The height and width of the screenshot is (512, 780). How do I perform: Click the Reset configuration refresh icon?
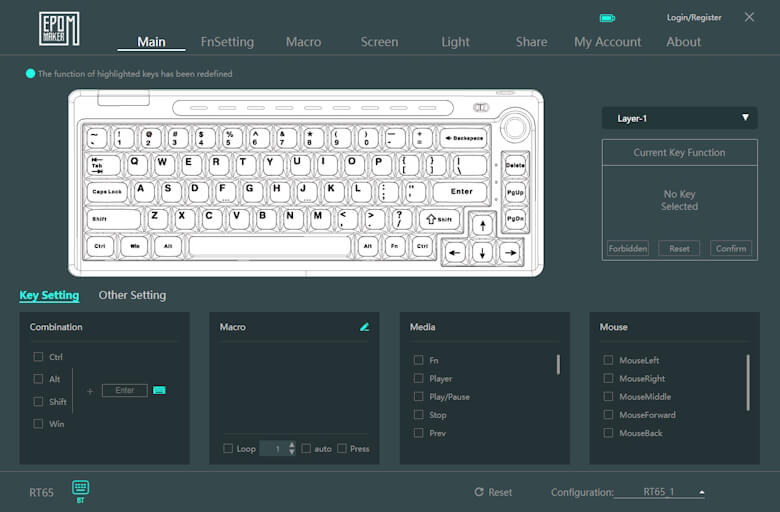pos(479,492)
